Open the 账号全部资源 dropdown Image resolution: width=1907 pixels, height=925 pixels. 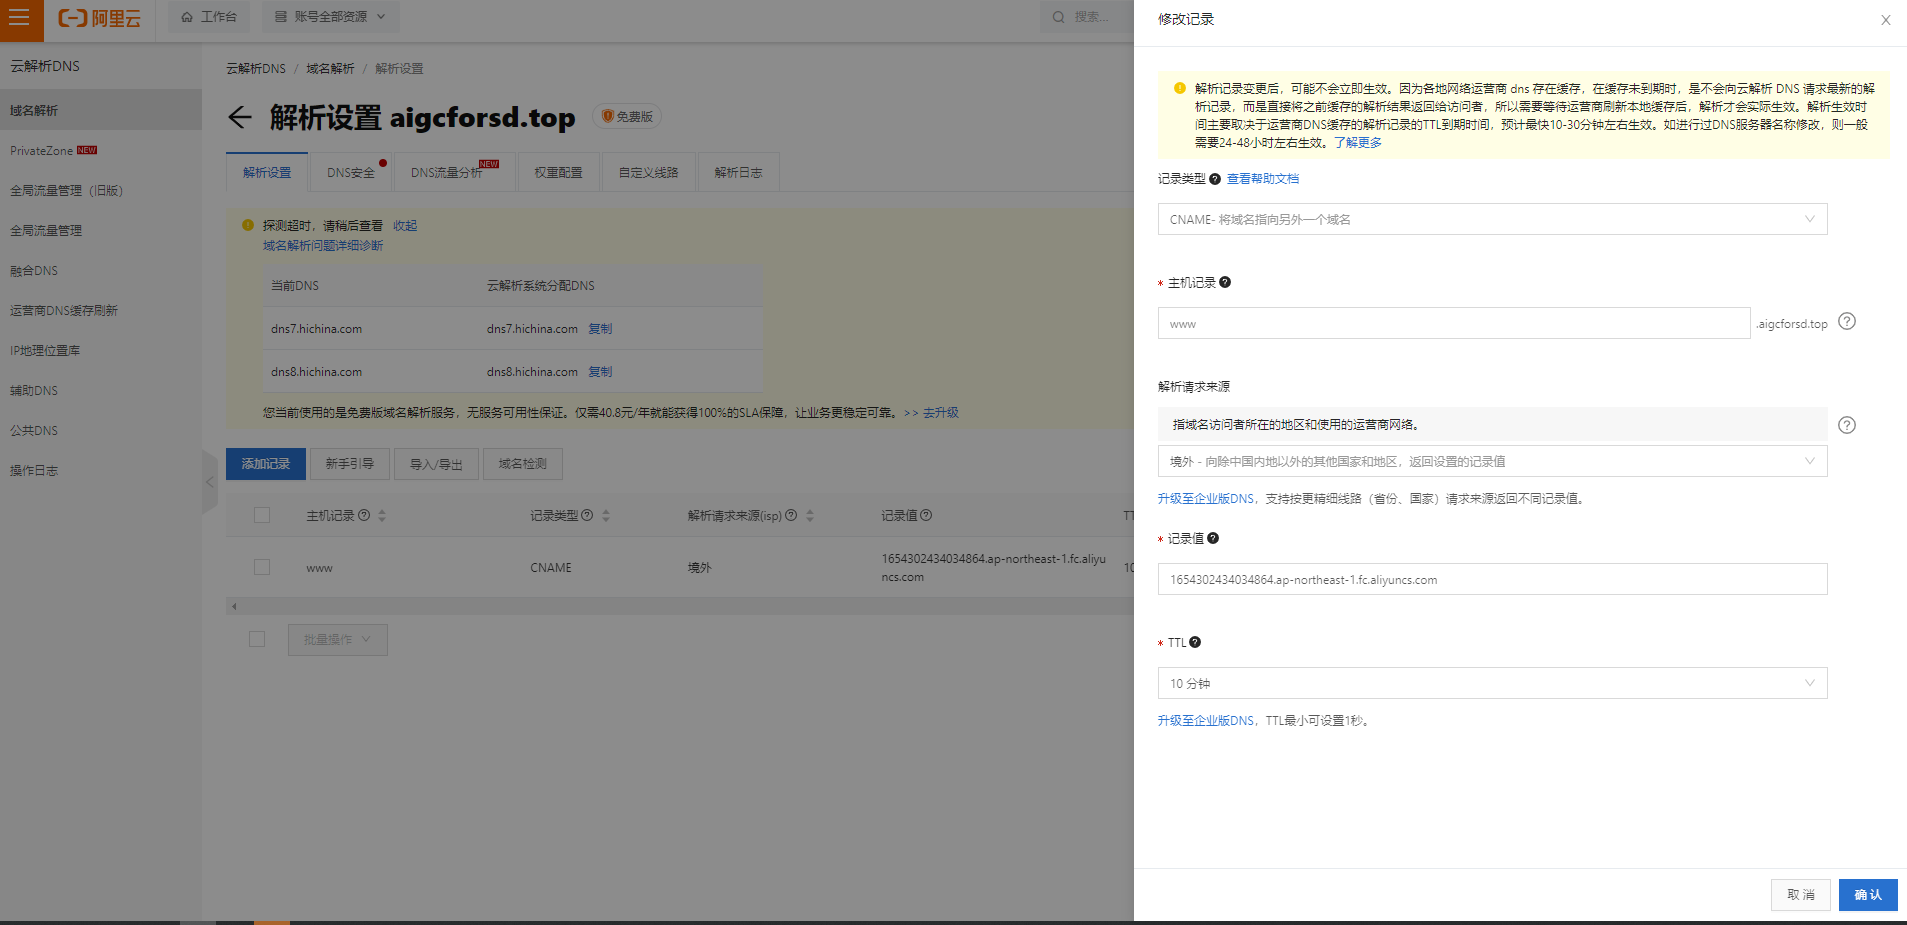tap(330, 17)
